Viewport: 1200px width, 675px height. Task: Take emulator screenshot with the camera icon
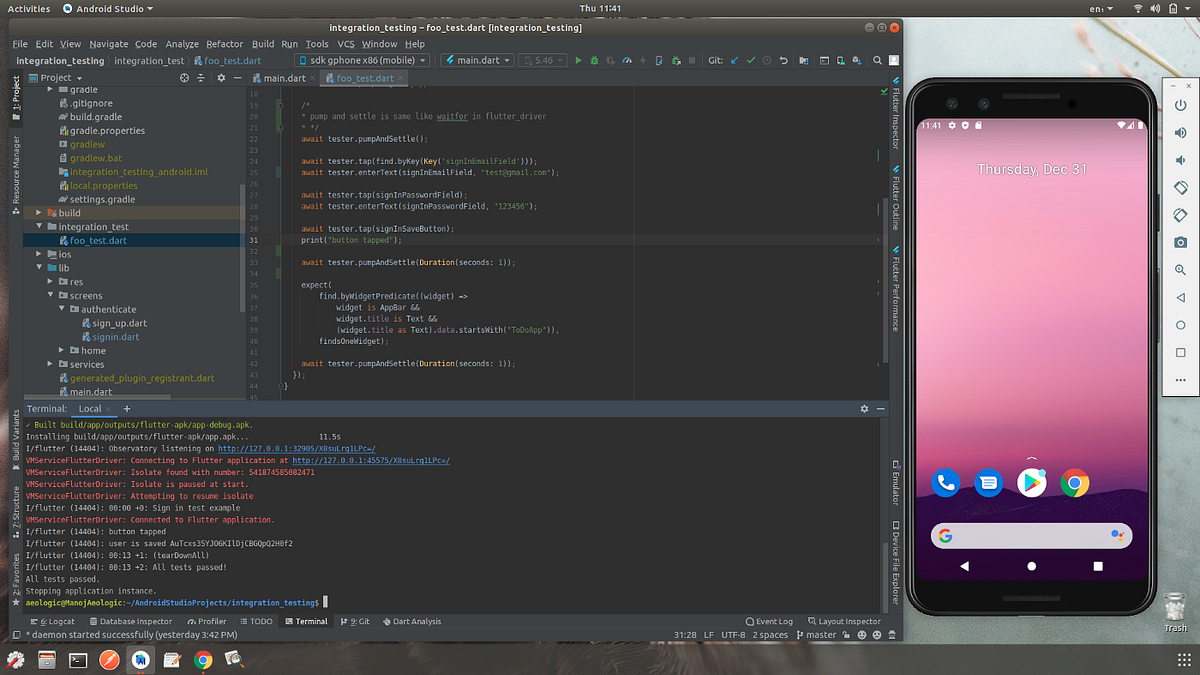1180,242
